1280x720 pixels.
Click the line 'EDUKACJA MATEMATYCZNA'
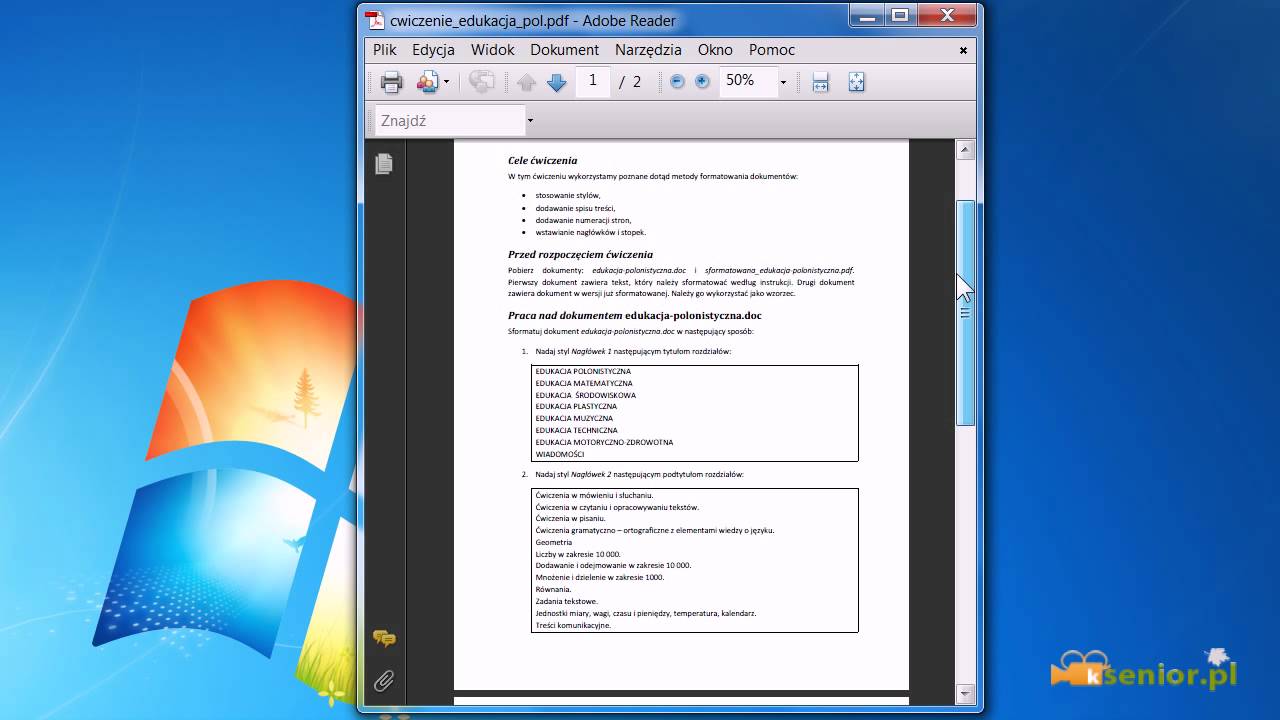[x=584, y=383]
